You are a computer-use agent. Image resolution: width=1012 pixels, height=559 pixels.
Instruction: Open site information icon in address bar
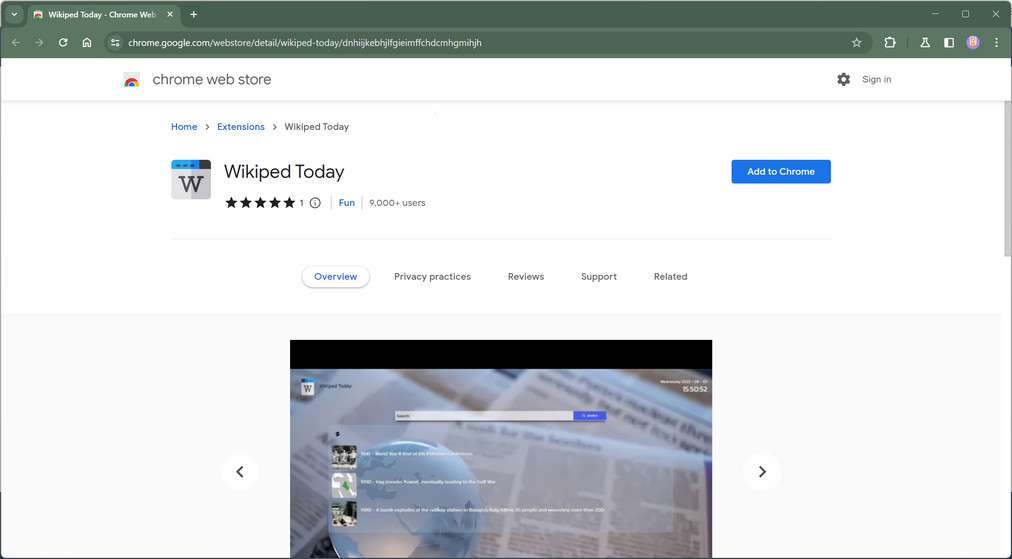115,43
